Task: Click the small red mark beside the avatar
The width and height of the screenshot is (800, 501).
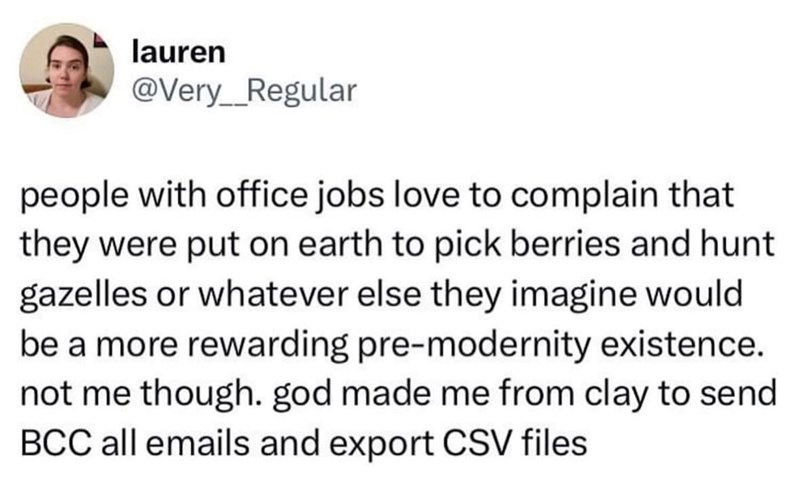Action: pyautogui.click(x=99, y=40)
